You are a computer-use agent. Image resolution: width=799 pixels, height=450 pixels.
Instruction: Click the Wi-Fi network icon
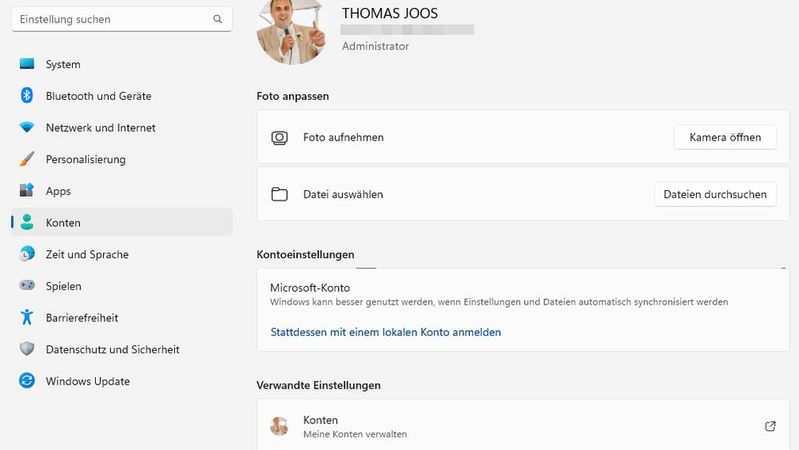pos(27,127)
